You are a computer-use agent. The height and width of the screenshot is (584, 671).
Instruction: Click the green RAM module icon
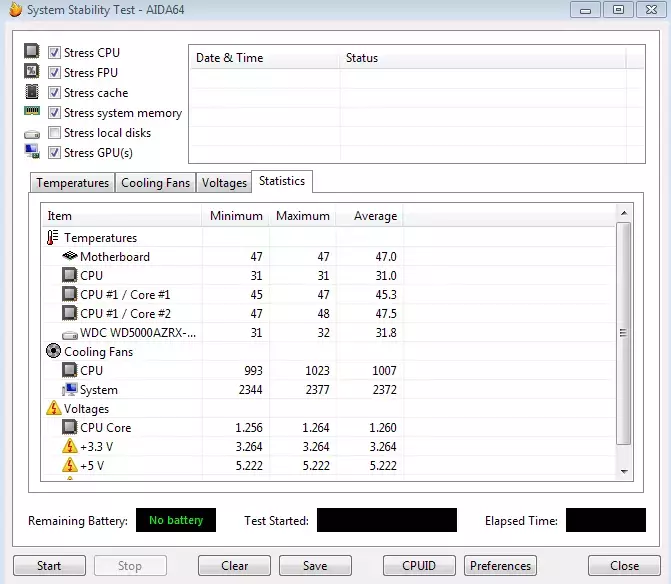tap(32, 111)
